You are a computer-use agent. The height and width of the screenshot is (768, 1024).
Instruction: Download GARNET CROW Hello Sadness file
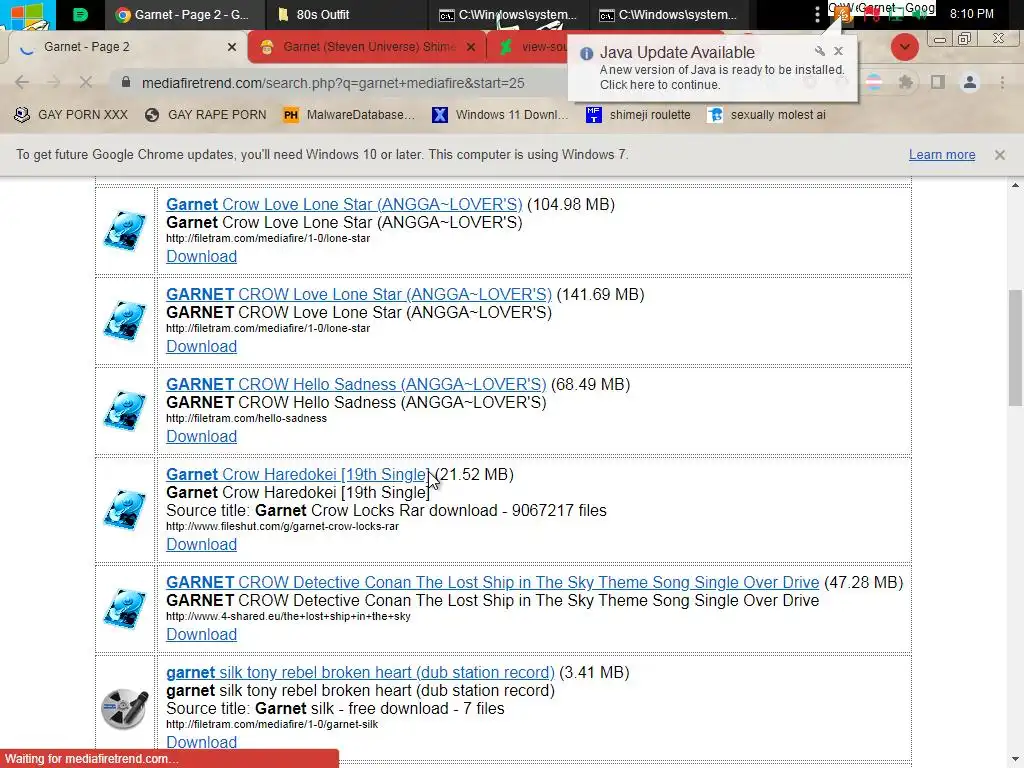coord(201,437)
